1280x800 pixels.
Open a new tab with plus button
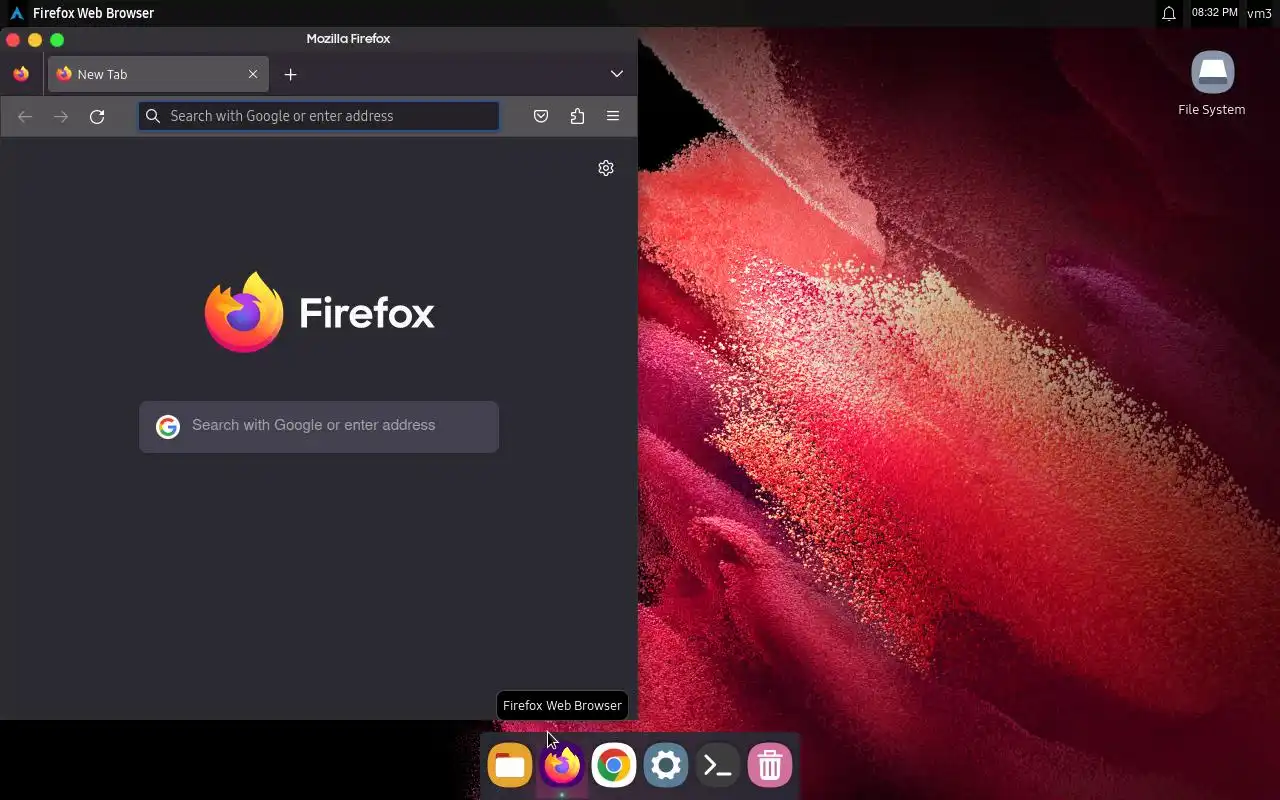290,74
